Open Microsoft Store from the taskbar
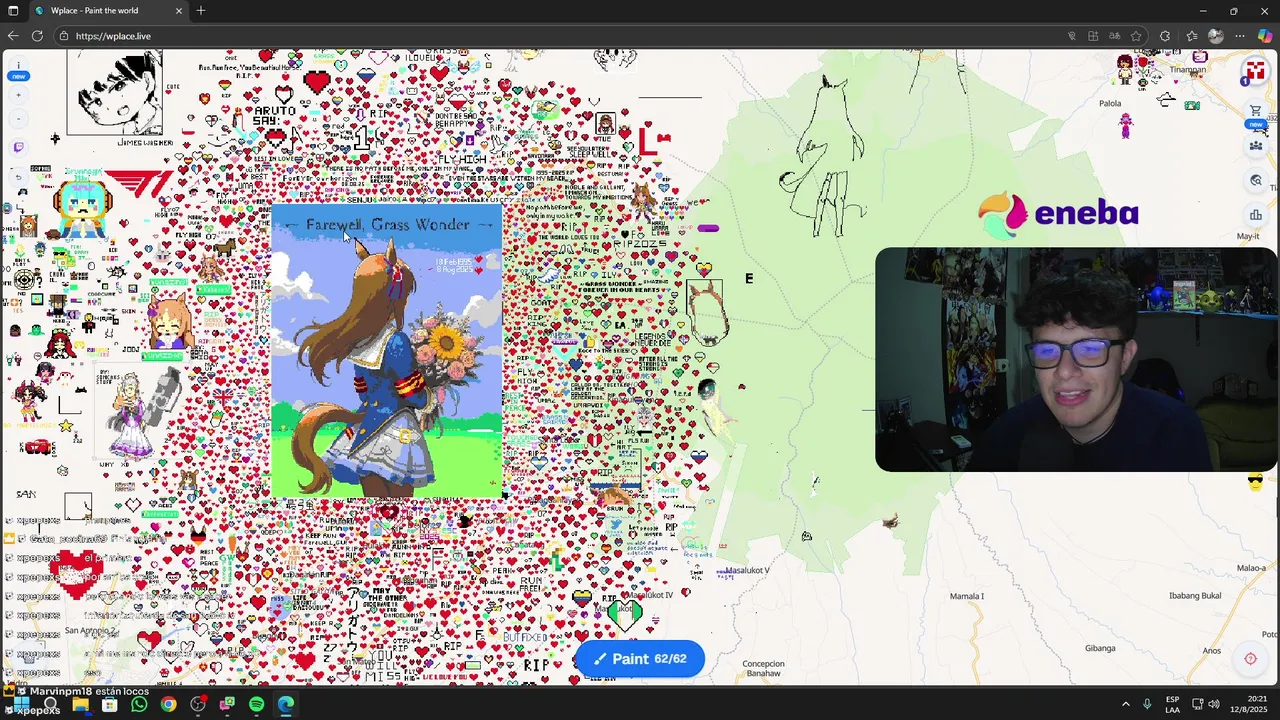Screen dimensions: 1280x720 click(109, 705)
